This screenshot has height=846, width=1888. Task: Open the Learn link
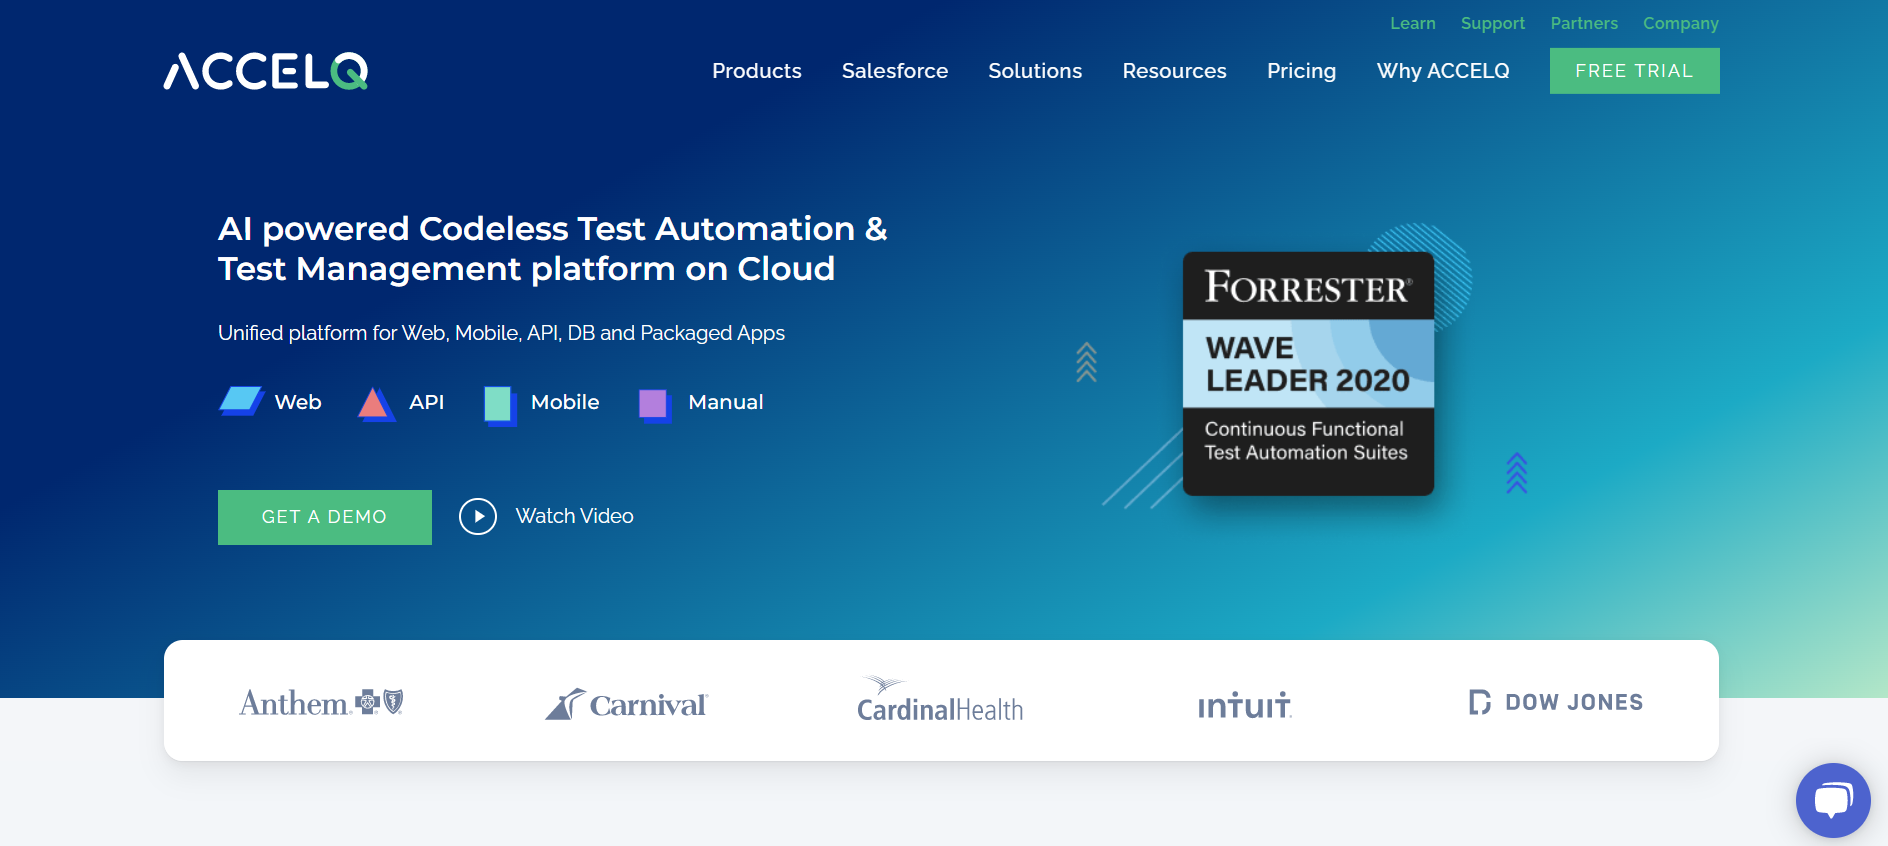(1413, 23)
